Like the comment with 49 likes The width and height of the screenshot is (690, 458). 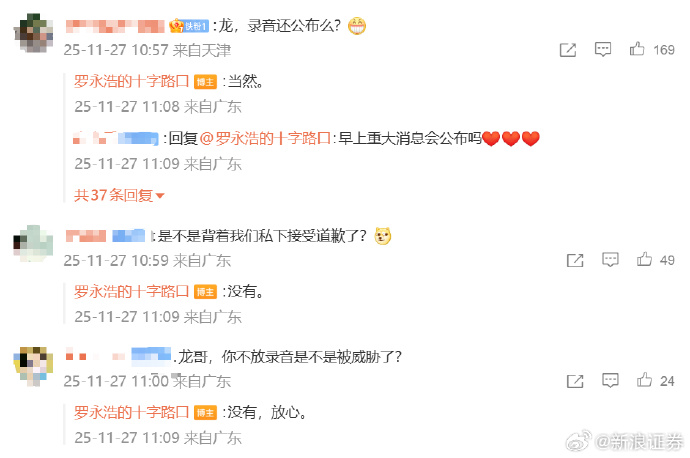(x=644, y=259)
